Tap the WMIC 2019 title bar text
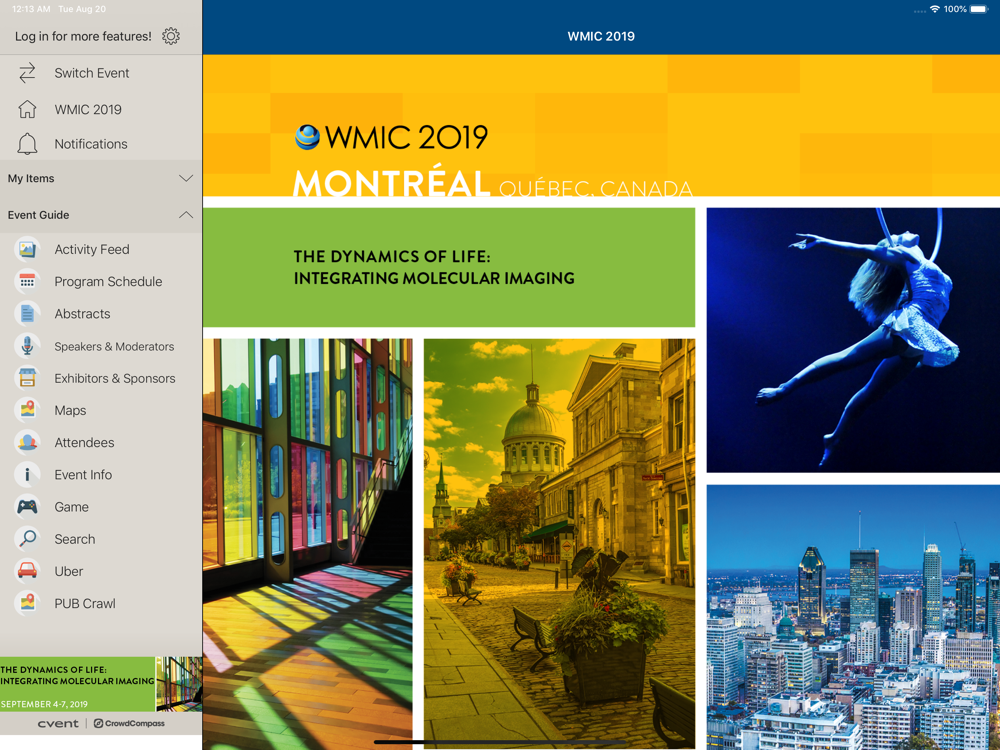The height and width of the screenshot is (750, 1000). tap(601, 36)
